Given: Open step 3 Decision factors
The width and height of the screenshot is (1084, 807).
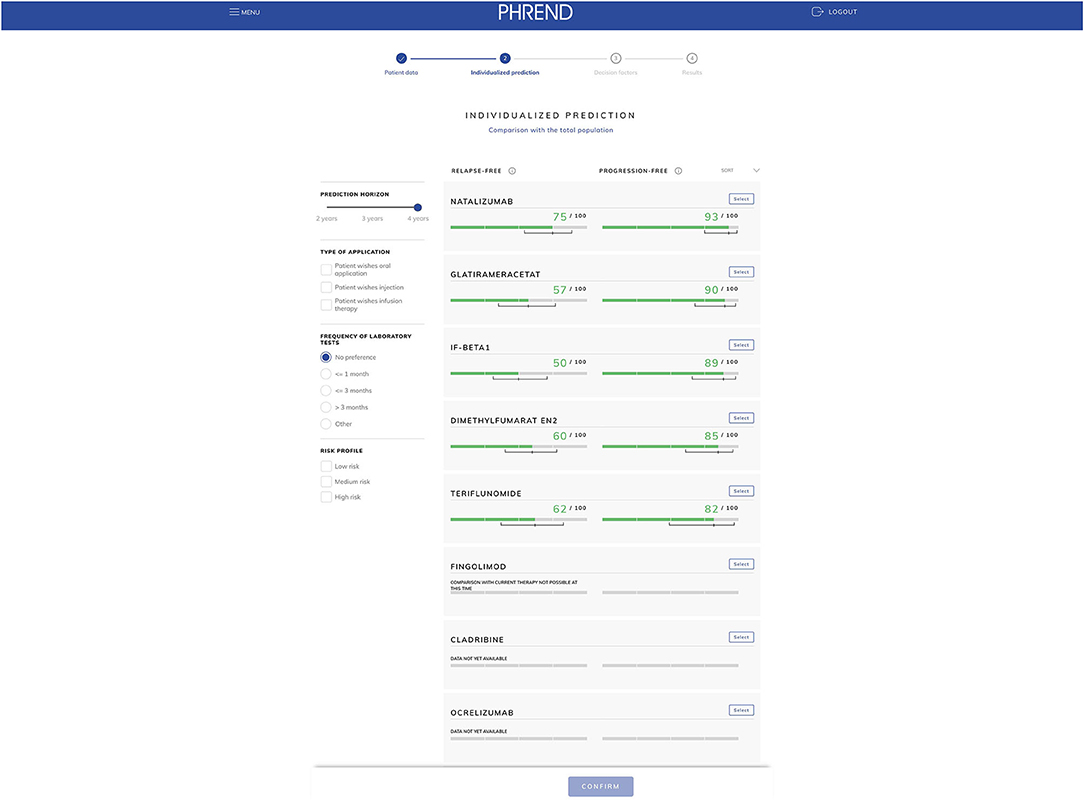Looking at the screenshot, I should (615, 58).
